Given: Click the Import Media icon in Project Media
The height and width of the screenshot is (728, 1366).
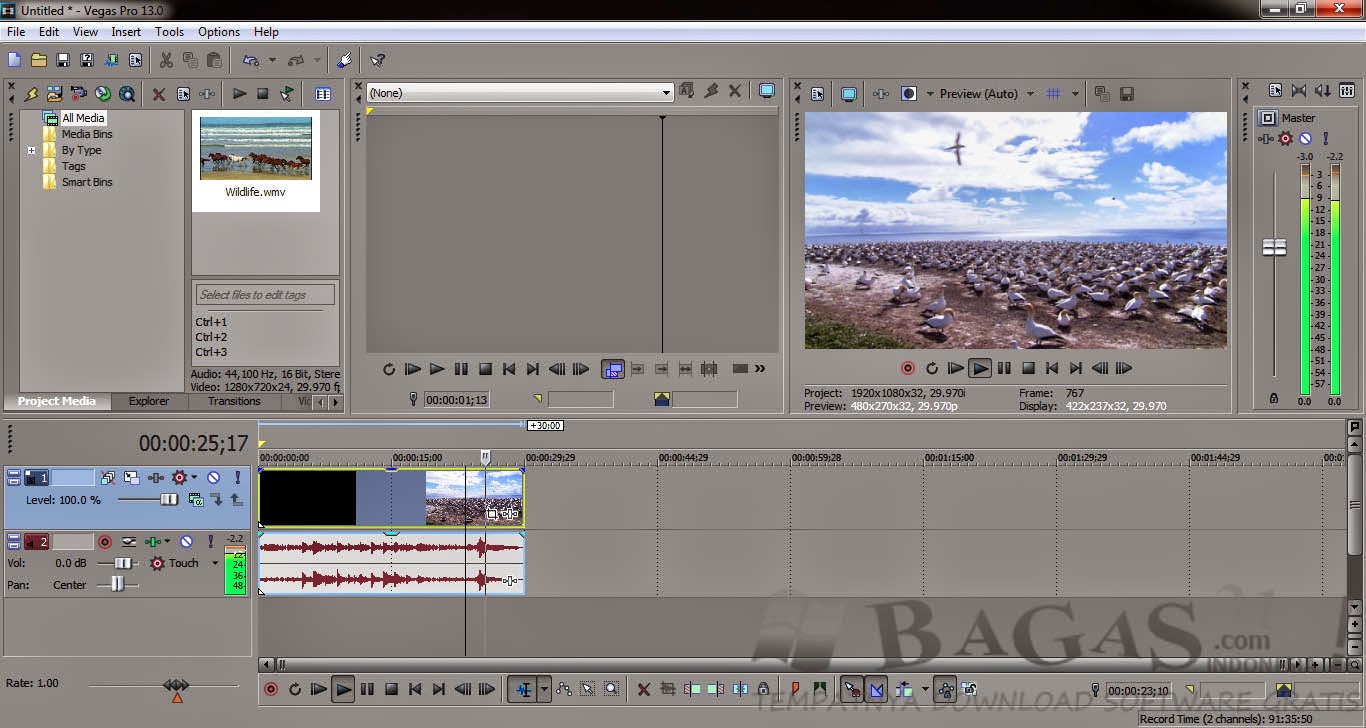Looking at the screenshot, I should [54, 94].
